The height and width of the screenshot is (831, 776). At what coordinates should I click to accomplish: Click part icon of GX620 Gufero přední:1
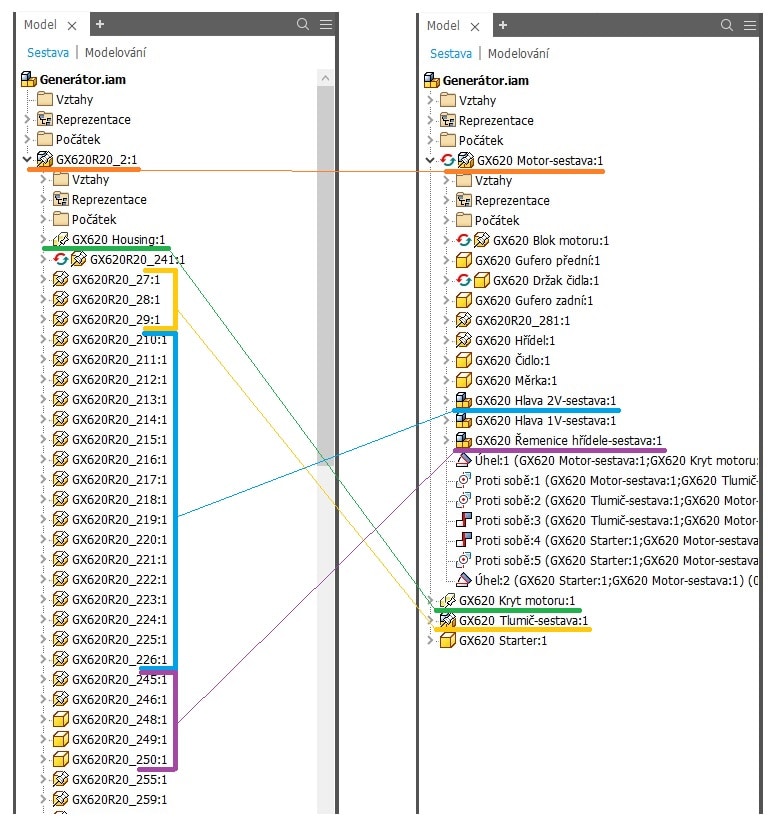click(x=464, y=260)
